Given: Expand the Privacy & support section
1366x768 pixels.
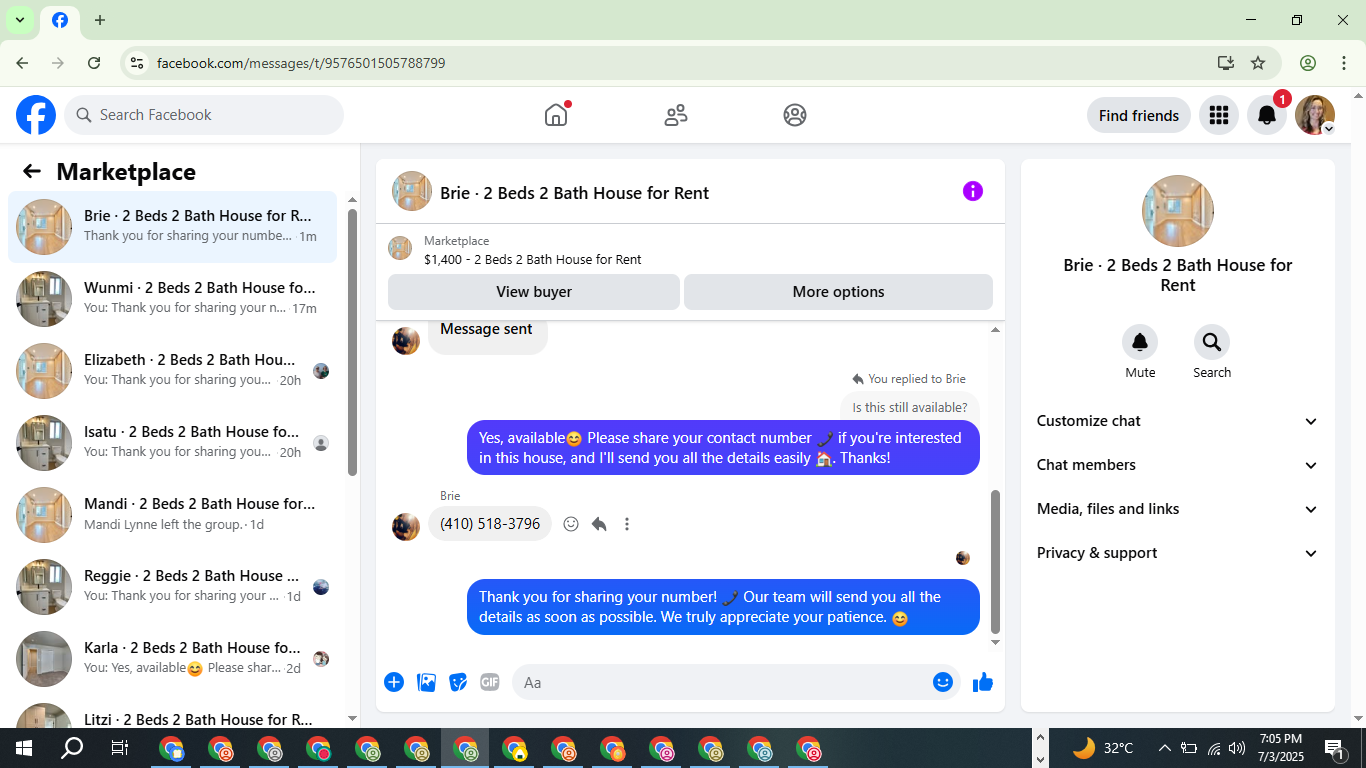Looking at the screenshot, I should click(x=1178, y=553).
